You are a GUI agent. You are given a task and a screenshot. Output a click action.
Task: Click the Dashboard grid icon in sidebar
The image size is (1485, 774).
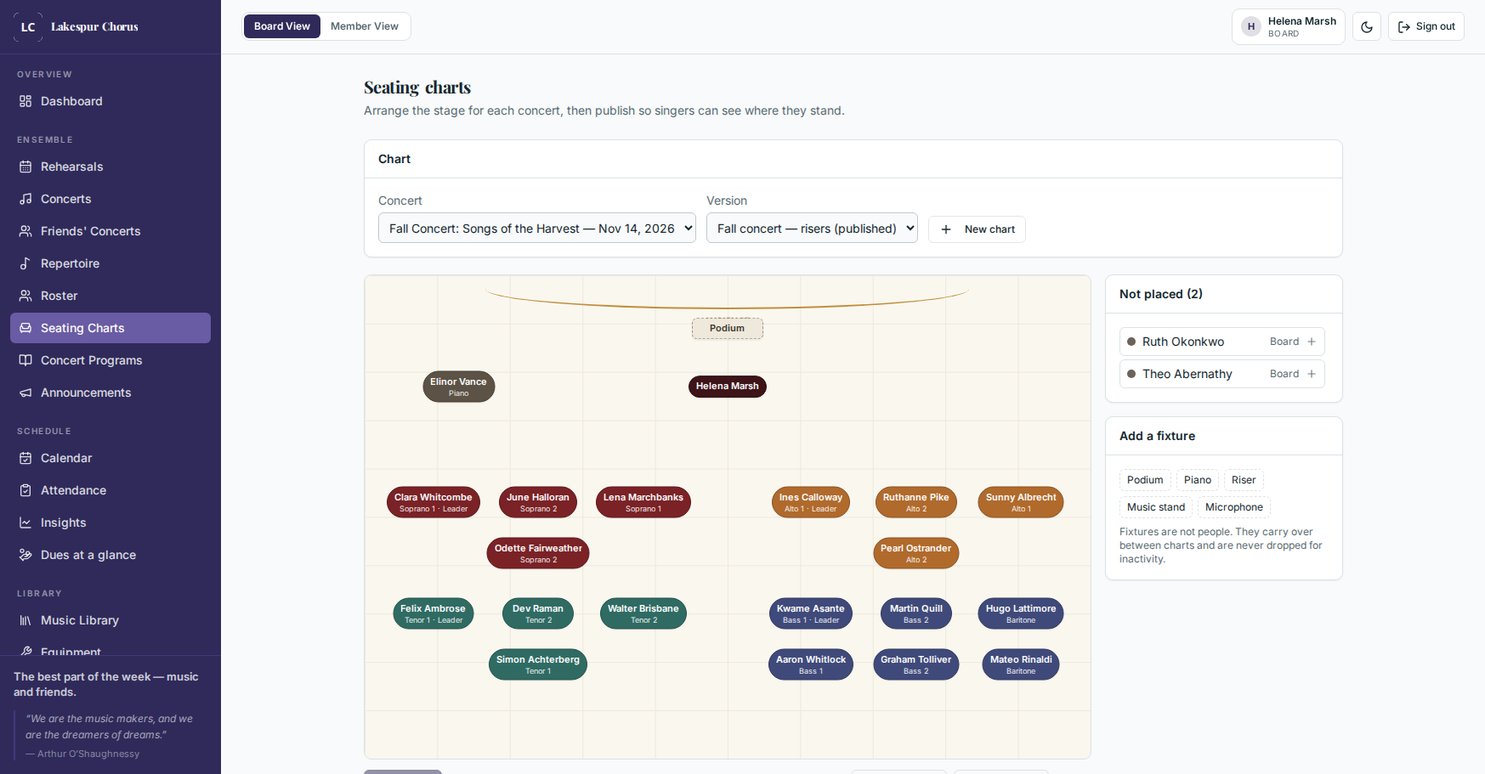pos(26,101)
